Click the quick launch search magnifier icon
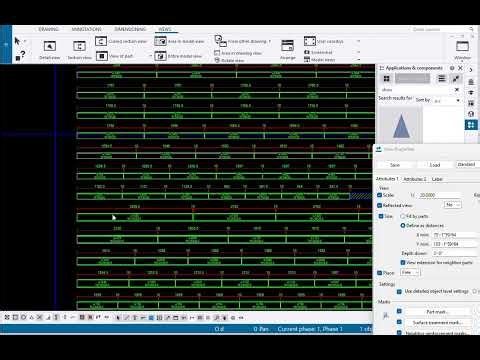Screen dimensions: 480x360 (x=471, y=29)
